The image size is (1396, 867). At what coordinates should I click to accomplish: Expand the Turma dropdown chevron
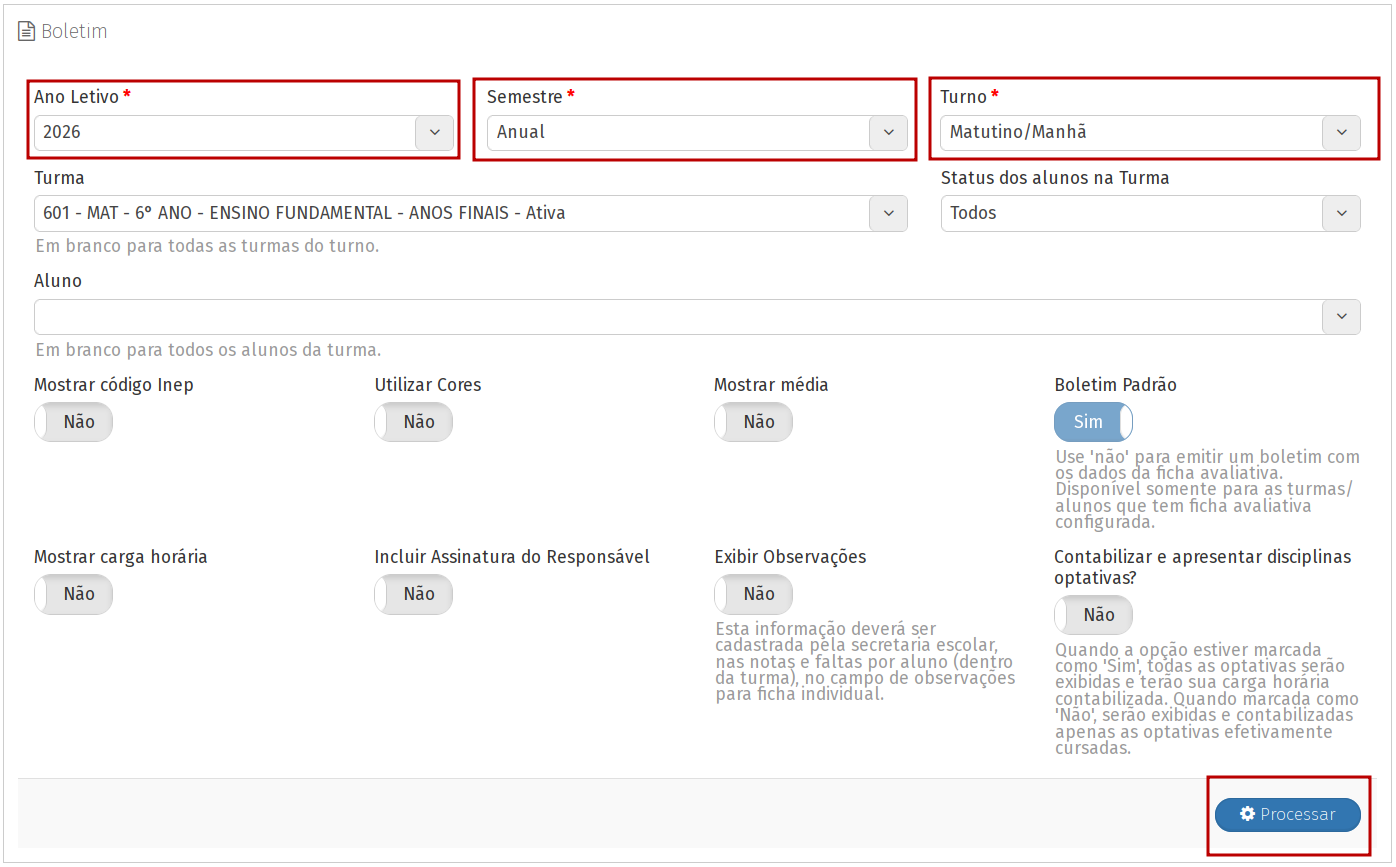[888, 213]
